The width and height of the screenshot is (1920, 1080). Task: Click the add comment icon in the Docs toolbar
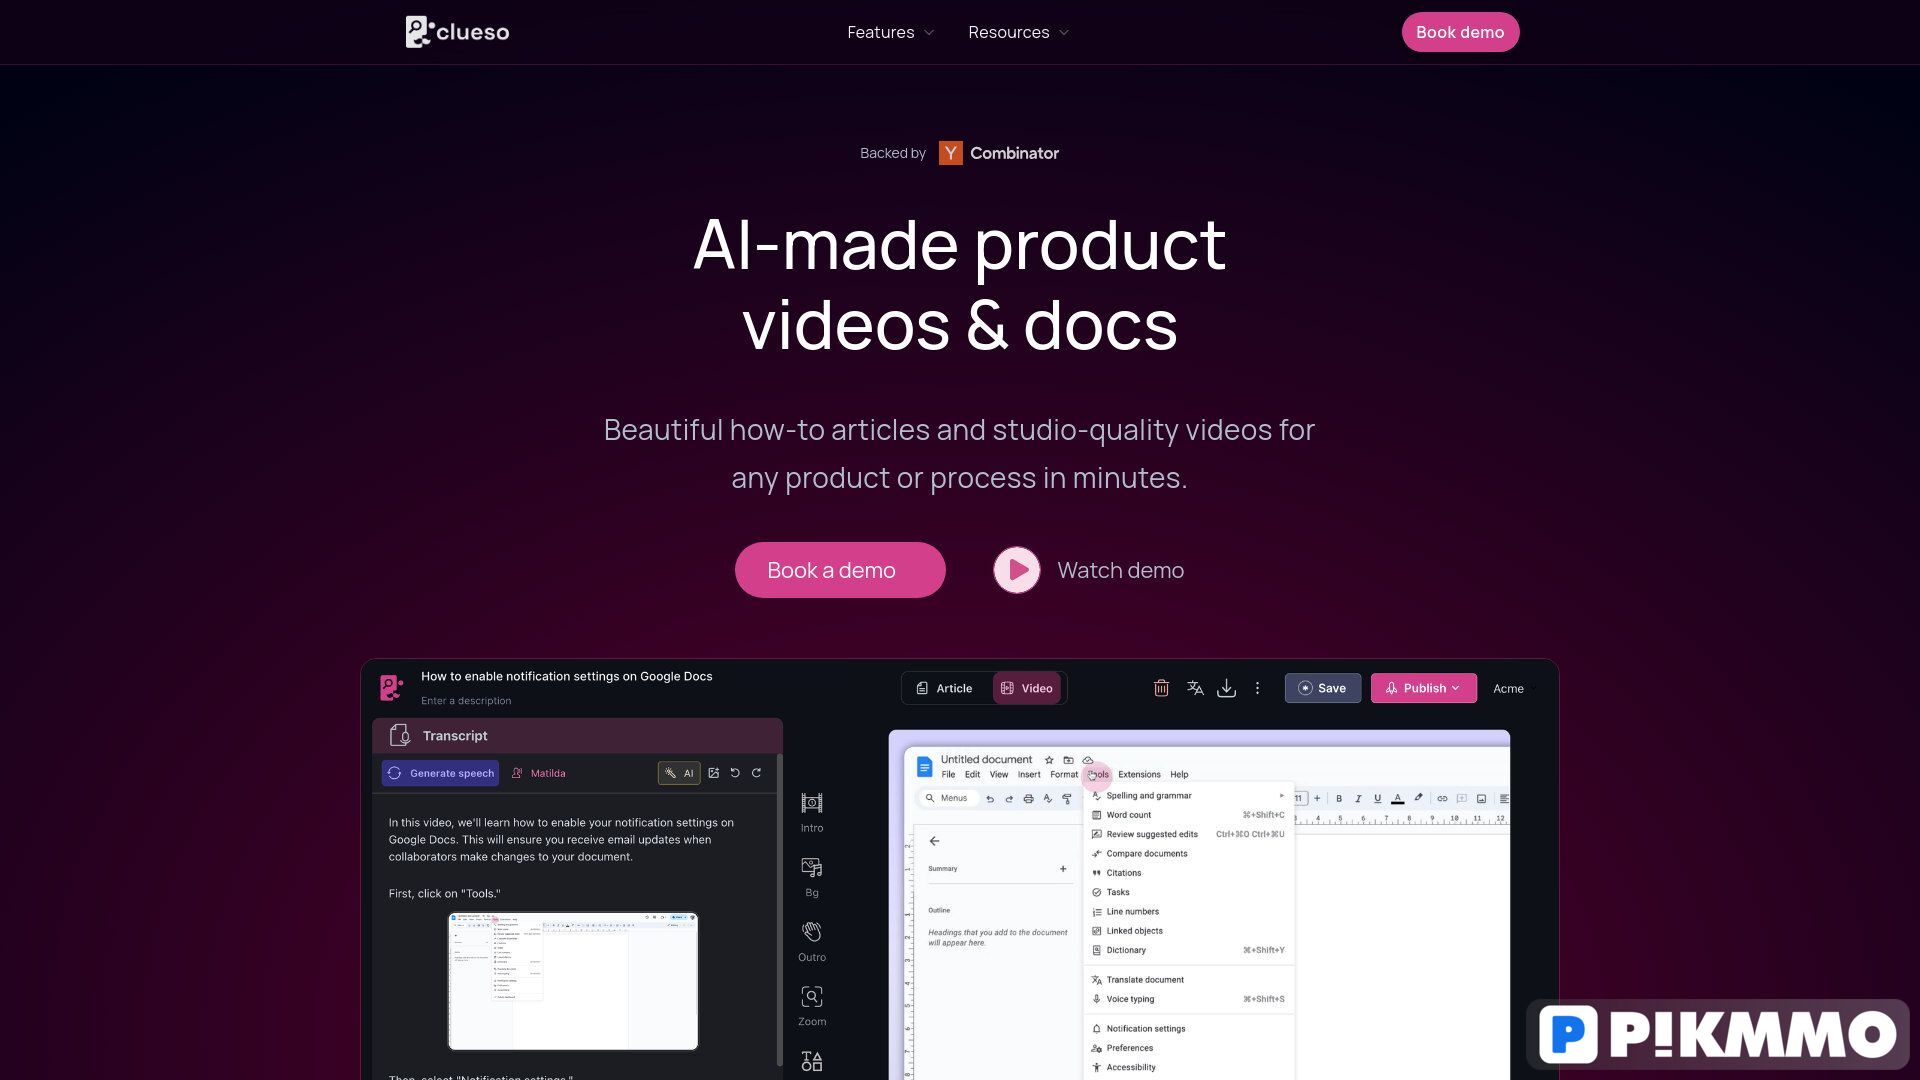tap(1462, 799)
